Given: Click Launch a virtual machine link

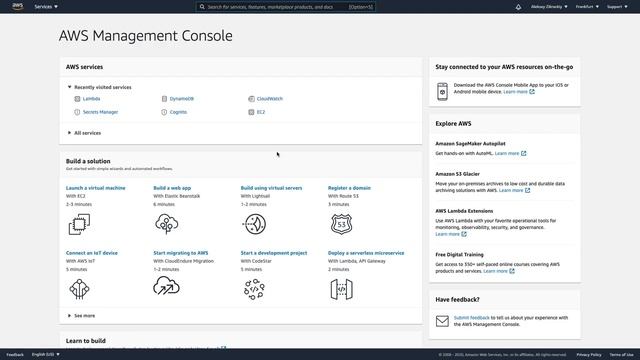Looking at the screenshot, I should pos(96,188).
